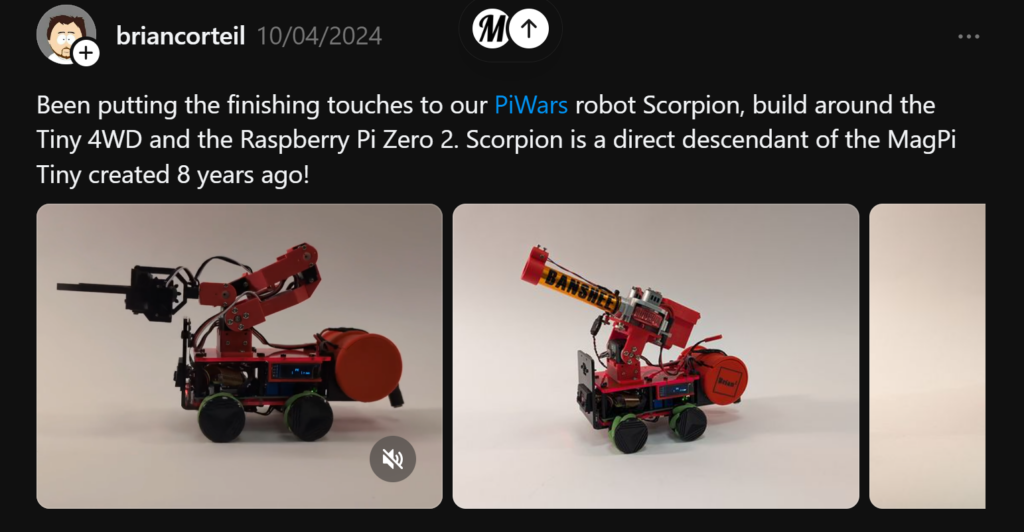The height and width of the screenshot is (532, 1024).
Task: Click the 10/04/2024 post date
Action: click(x=319, y=36)
